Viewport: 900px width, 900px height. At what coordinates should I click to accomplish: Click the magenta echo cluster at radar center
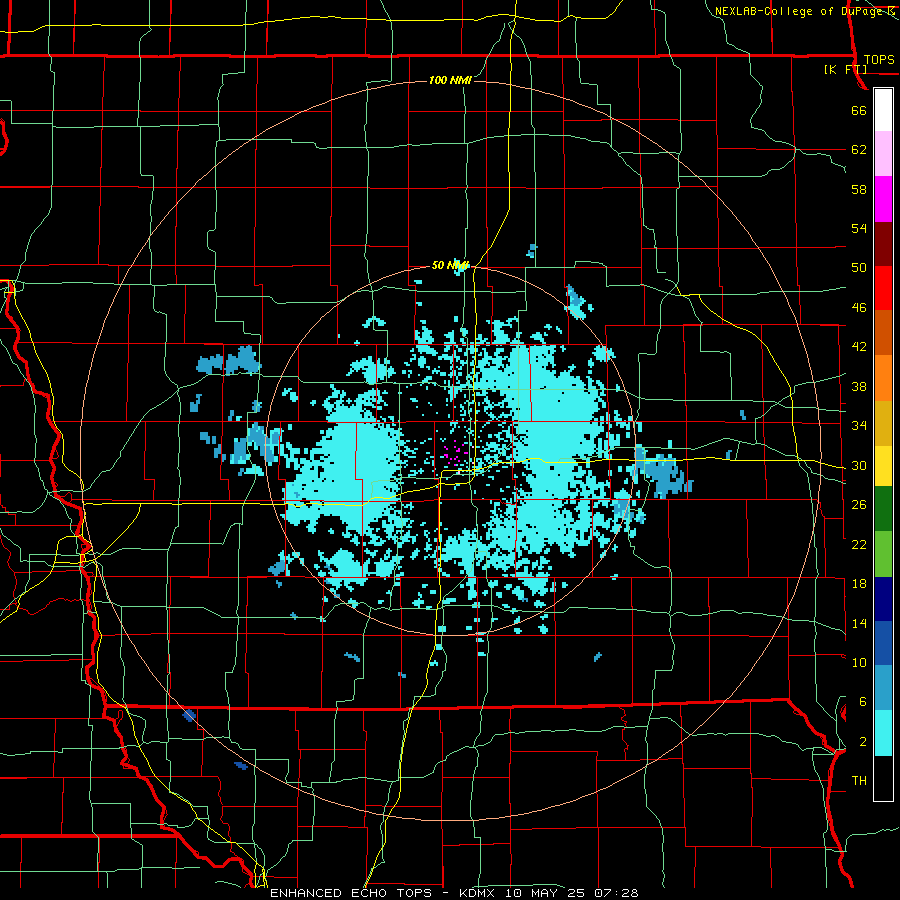tap(455, 452)
